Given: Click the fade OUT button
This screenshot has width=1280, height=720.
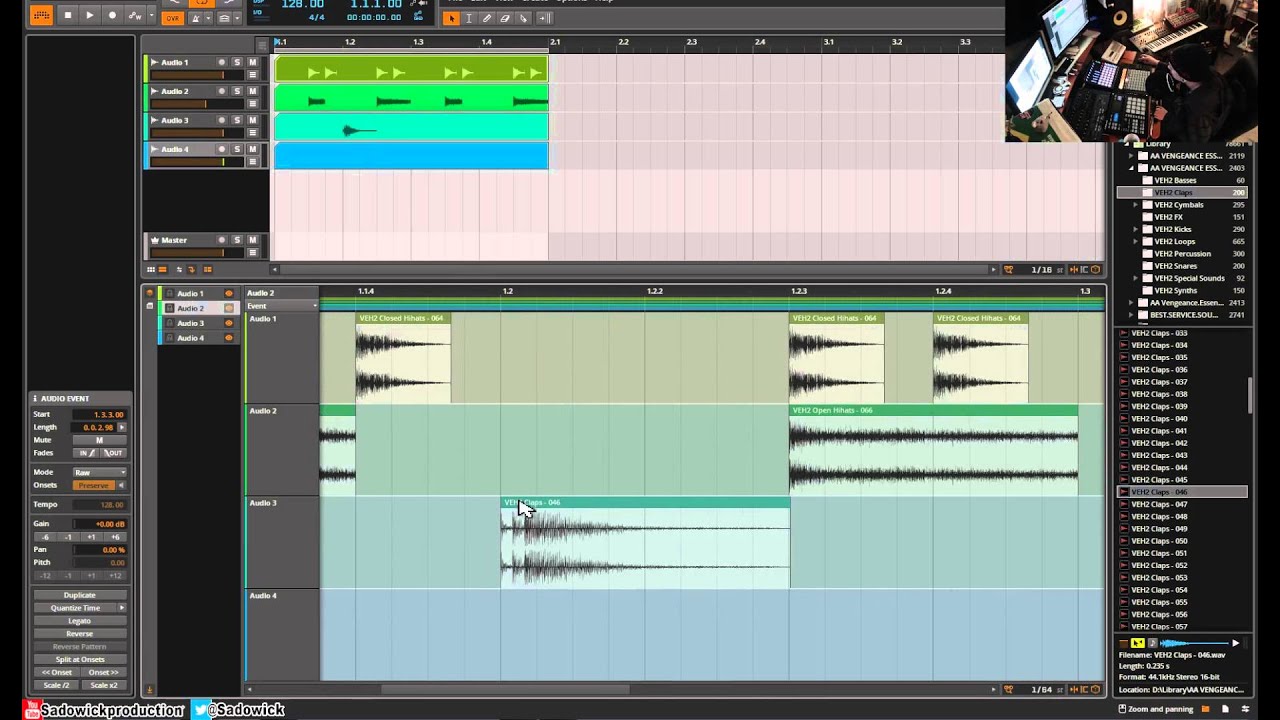Looking at the screenshot, I should 112,453.
